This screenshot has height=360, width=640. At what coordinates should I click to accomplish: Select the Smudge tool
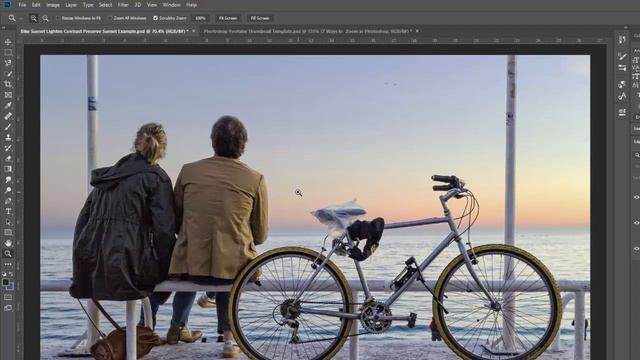pos(8,180)
